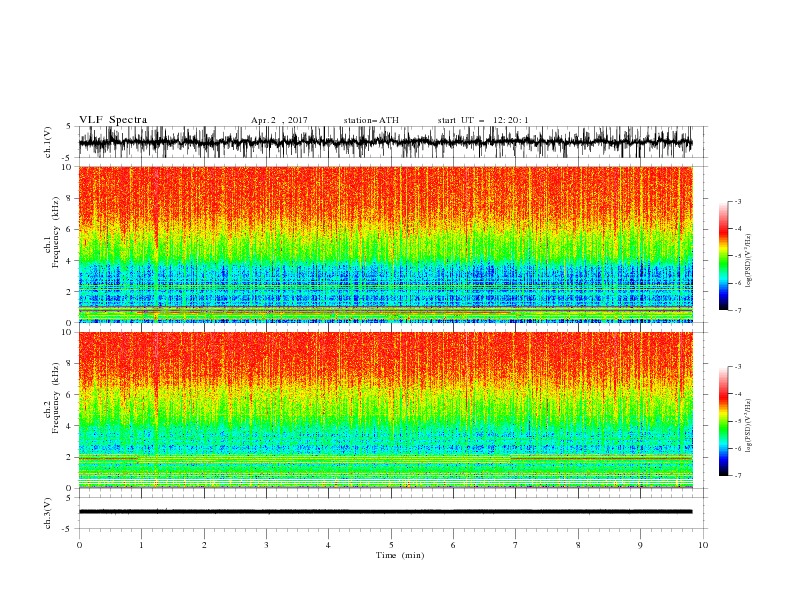Click the ch.2 spectrogram color scale bar
Viewport: 792px width, 612px height.
(723, 421)
